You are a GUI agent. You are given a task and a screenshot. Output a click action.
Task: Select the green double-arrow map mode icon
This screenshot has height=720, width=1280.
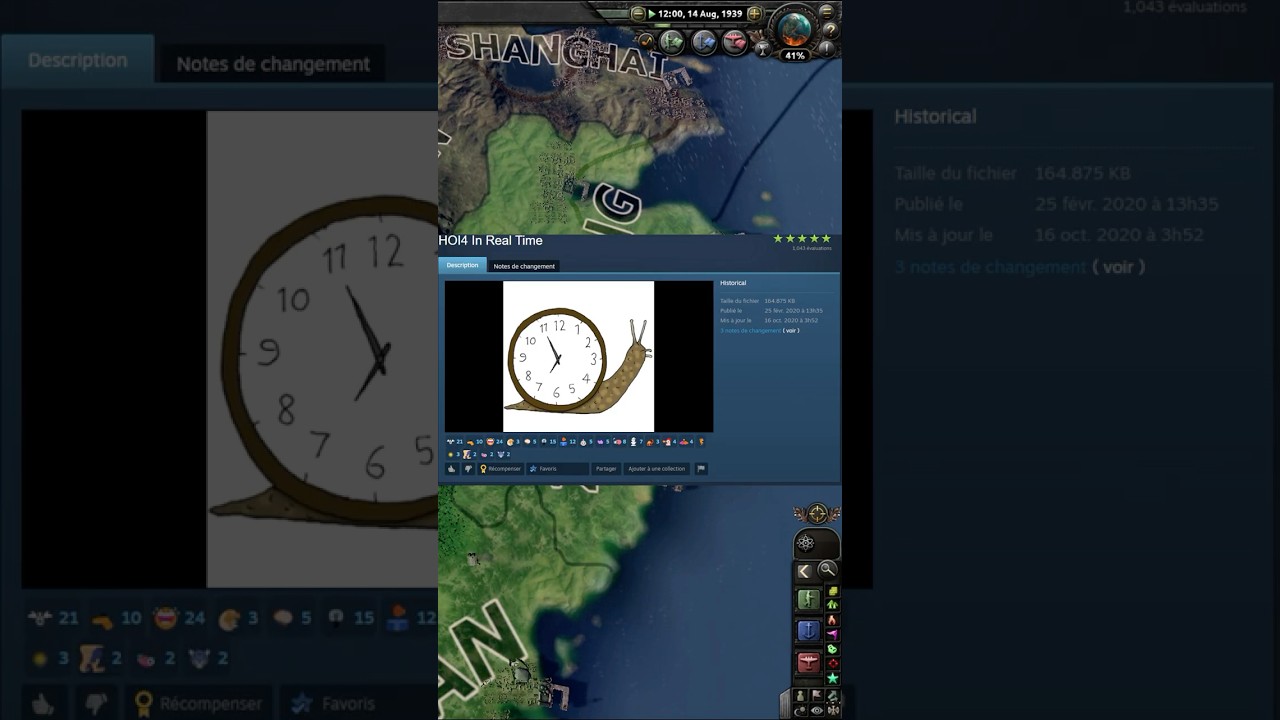(833, 605)
